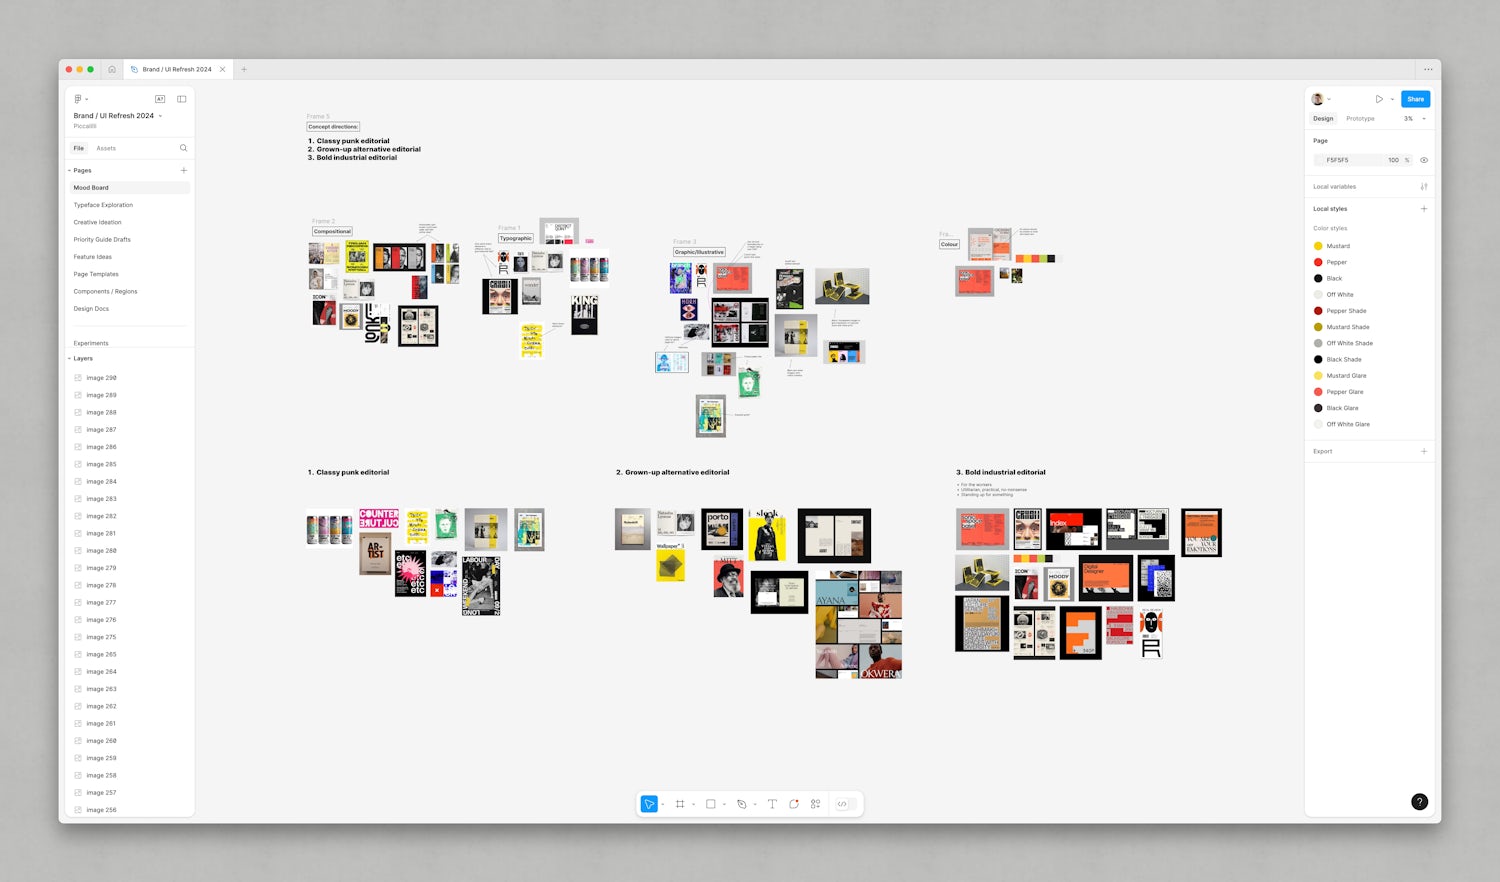Viewport: 1500px width, 882px height.
Task: Open Local variables settings icon
Action: 1424,187
